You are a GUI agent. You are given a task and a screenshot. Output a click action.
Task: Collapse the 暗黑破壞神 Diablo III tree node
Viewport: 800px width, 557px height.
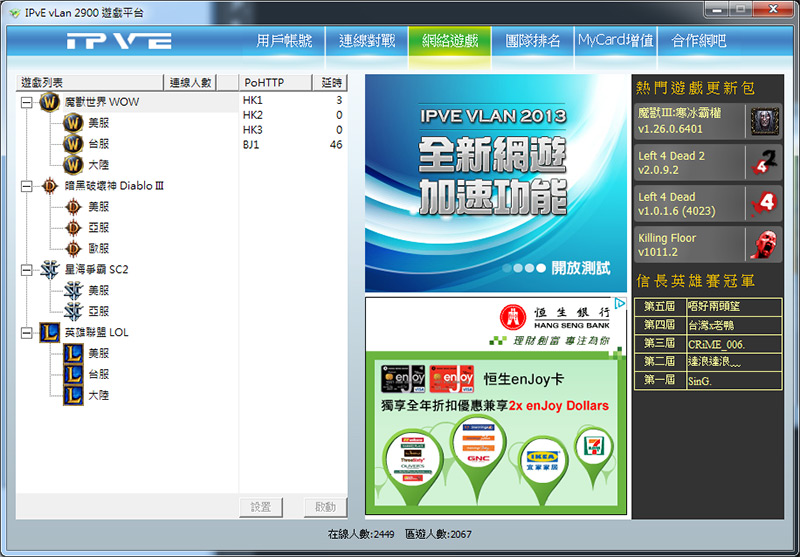[26, 185]
